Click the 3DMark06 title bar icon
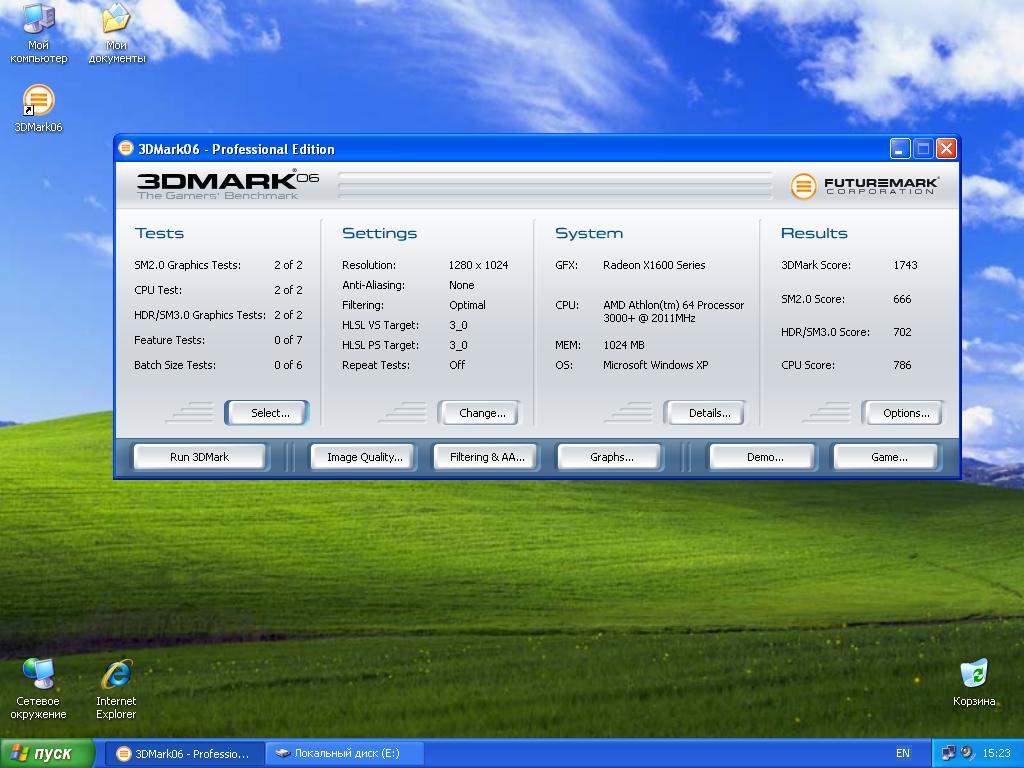 [125, 149]
